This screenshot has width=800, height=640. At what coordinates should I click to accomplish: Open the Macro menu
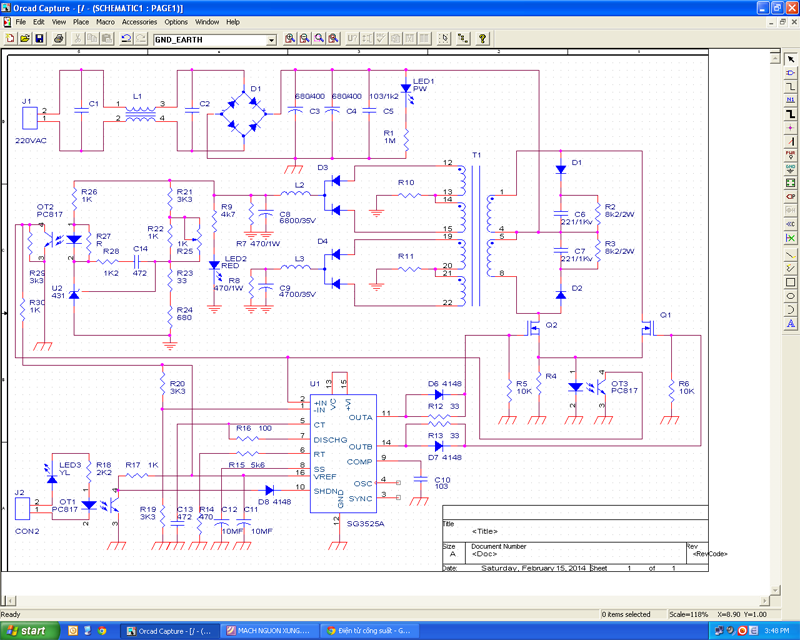(105, 22)
